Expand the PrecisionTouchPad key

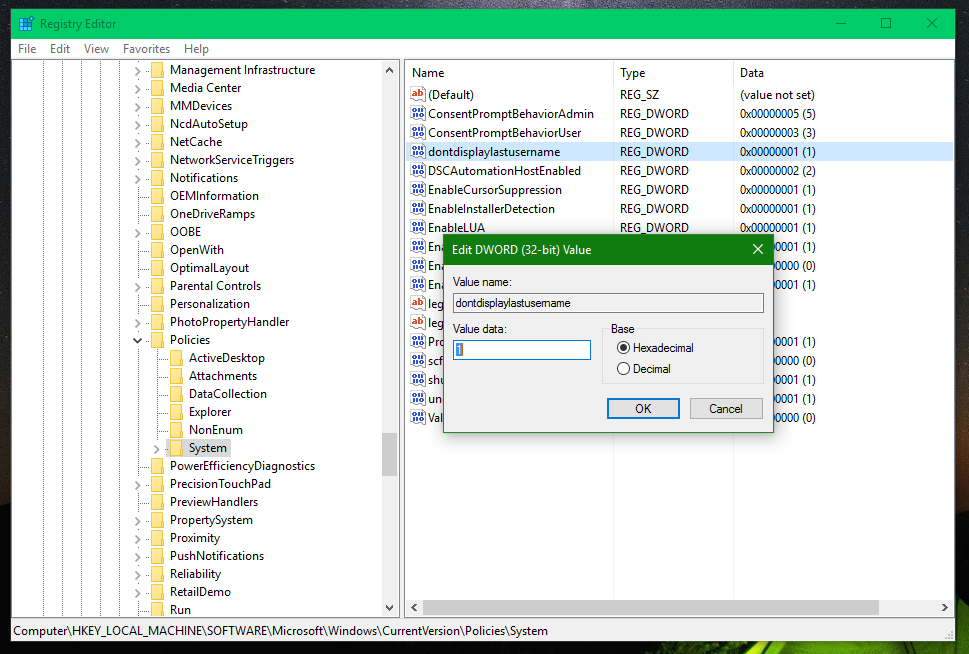click(137, 485)
